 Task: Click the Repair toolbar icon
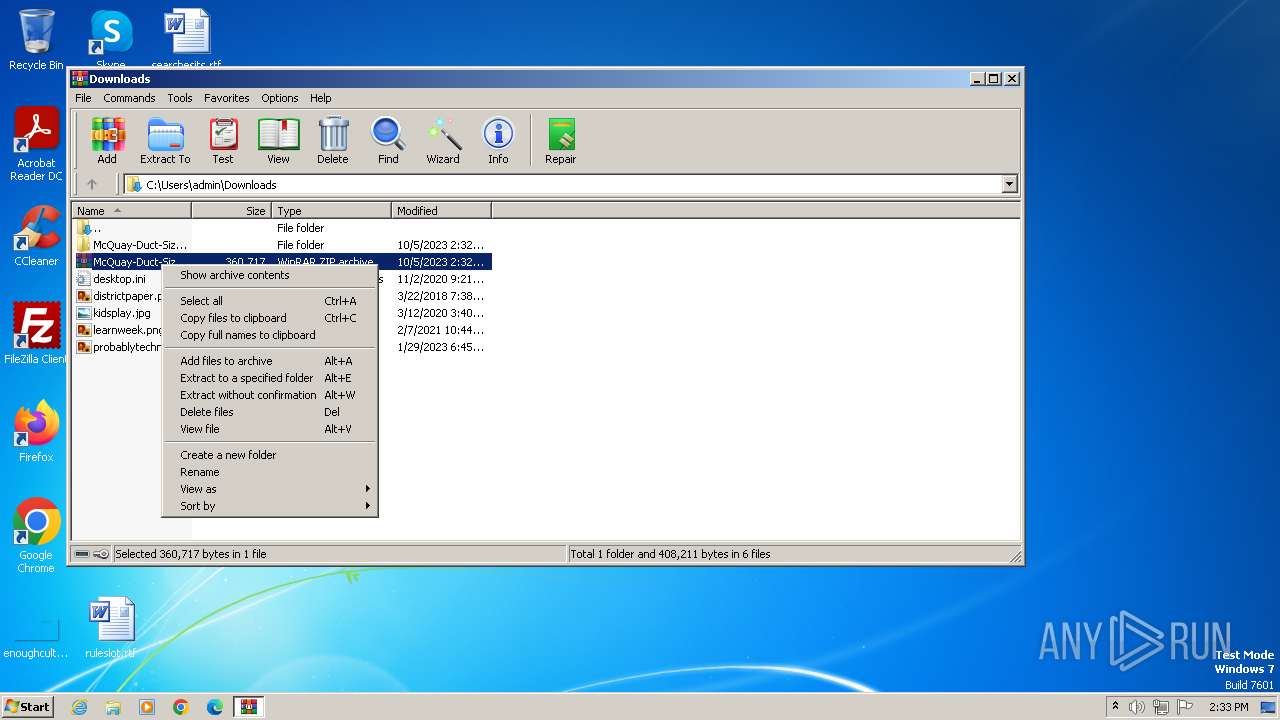pyautogui.click(x=560, y=141)
